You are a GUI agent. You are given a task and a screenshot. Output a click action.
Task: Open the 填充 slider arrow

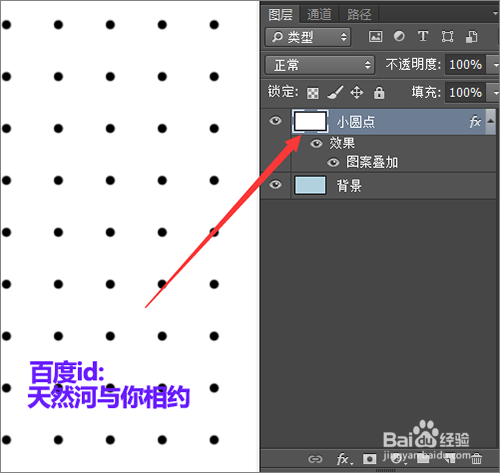click(493, 92)
